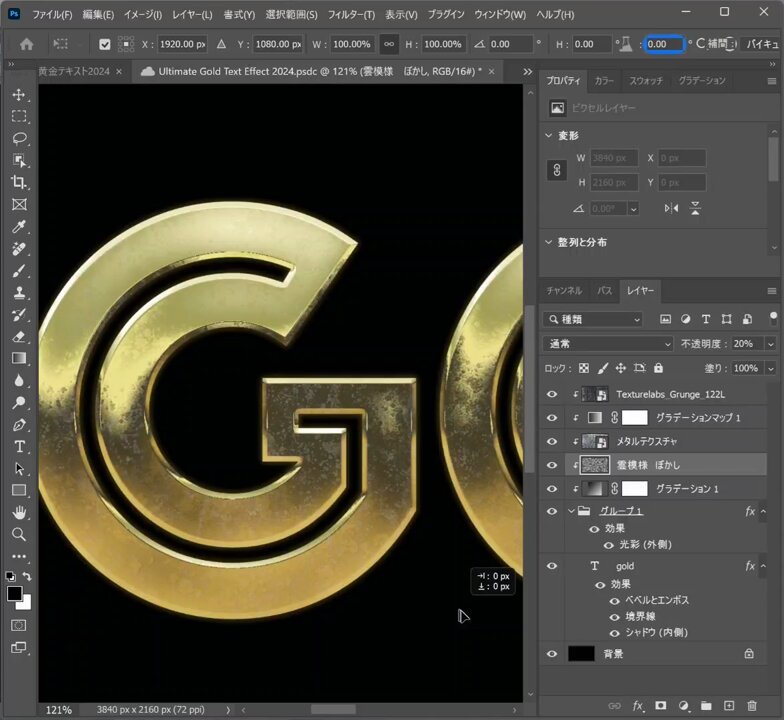Viewport: 784px width, 720px height.
Task: Click the add layer mask icon
Action: click(x=660, y=706)
